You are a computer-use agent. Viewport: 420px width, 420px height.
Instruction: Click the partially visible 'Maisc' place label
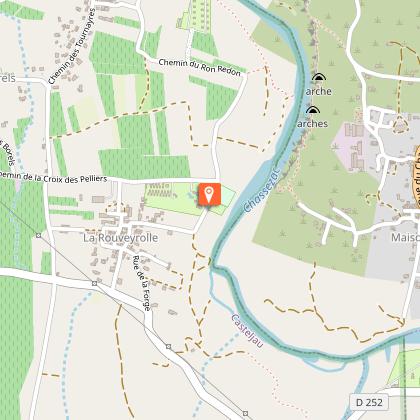pyautogui.click(x=405, y=238)
